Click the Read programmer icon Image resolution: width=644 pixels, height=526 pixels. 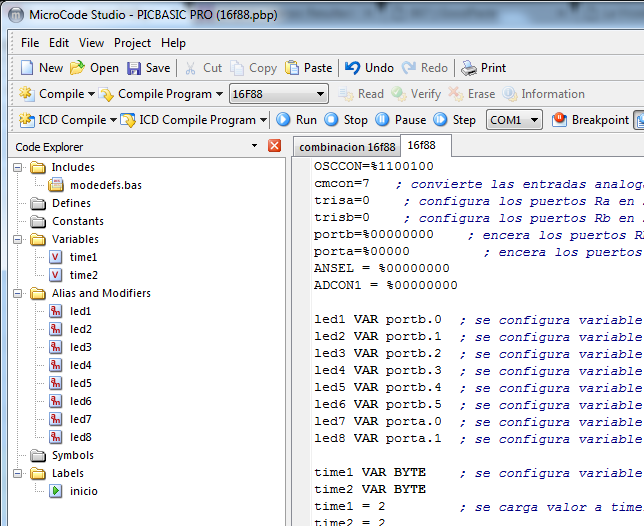pos(346,94)
